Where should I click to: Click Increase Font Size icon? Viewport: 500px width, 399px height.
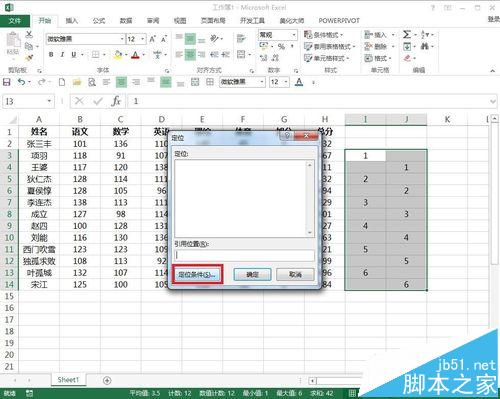pyautogui.click(x=153, y=39)
